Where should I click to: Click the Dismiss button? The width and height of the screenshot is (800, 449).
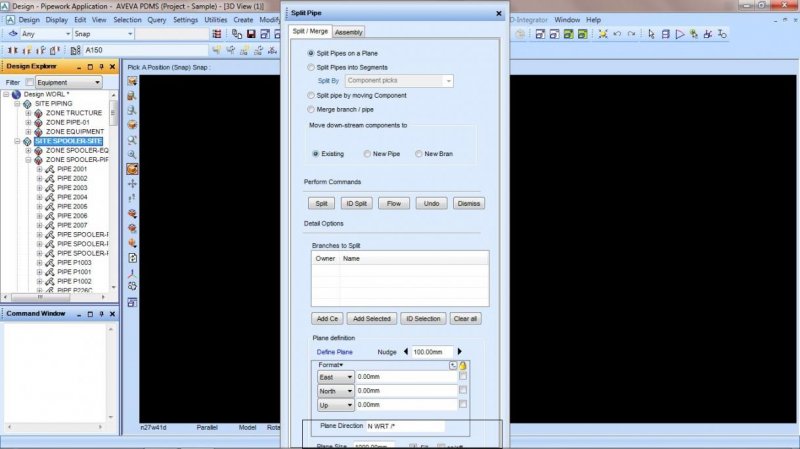[468, 204]
